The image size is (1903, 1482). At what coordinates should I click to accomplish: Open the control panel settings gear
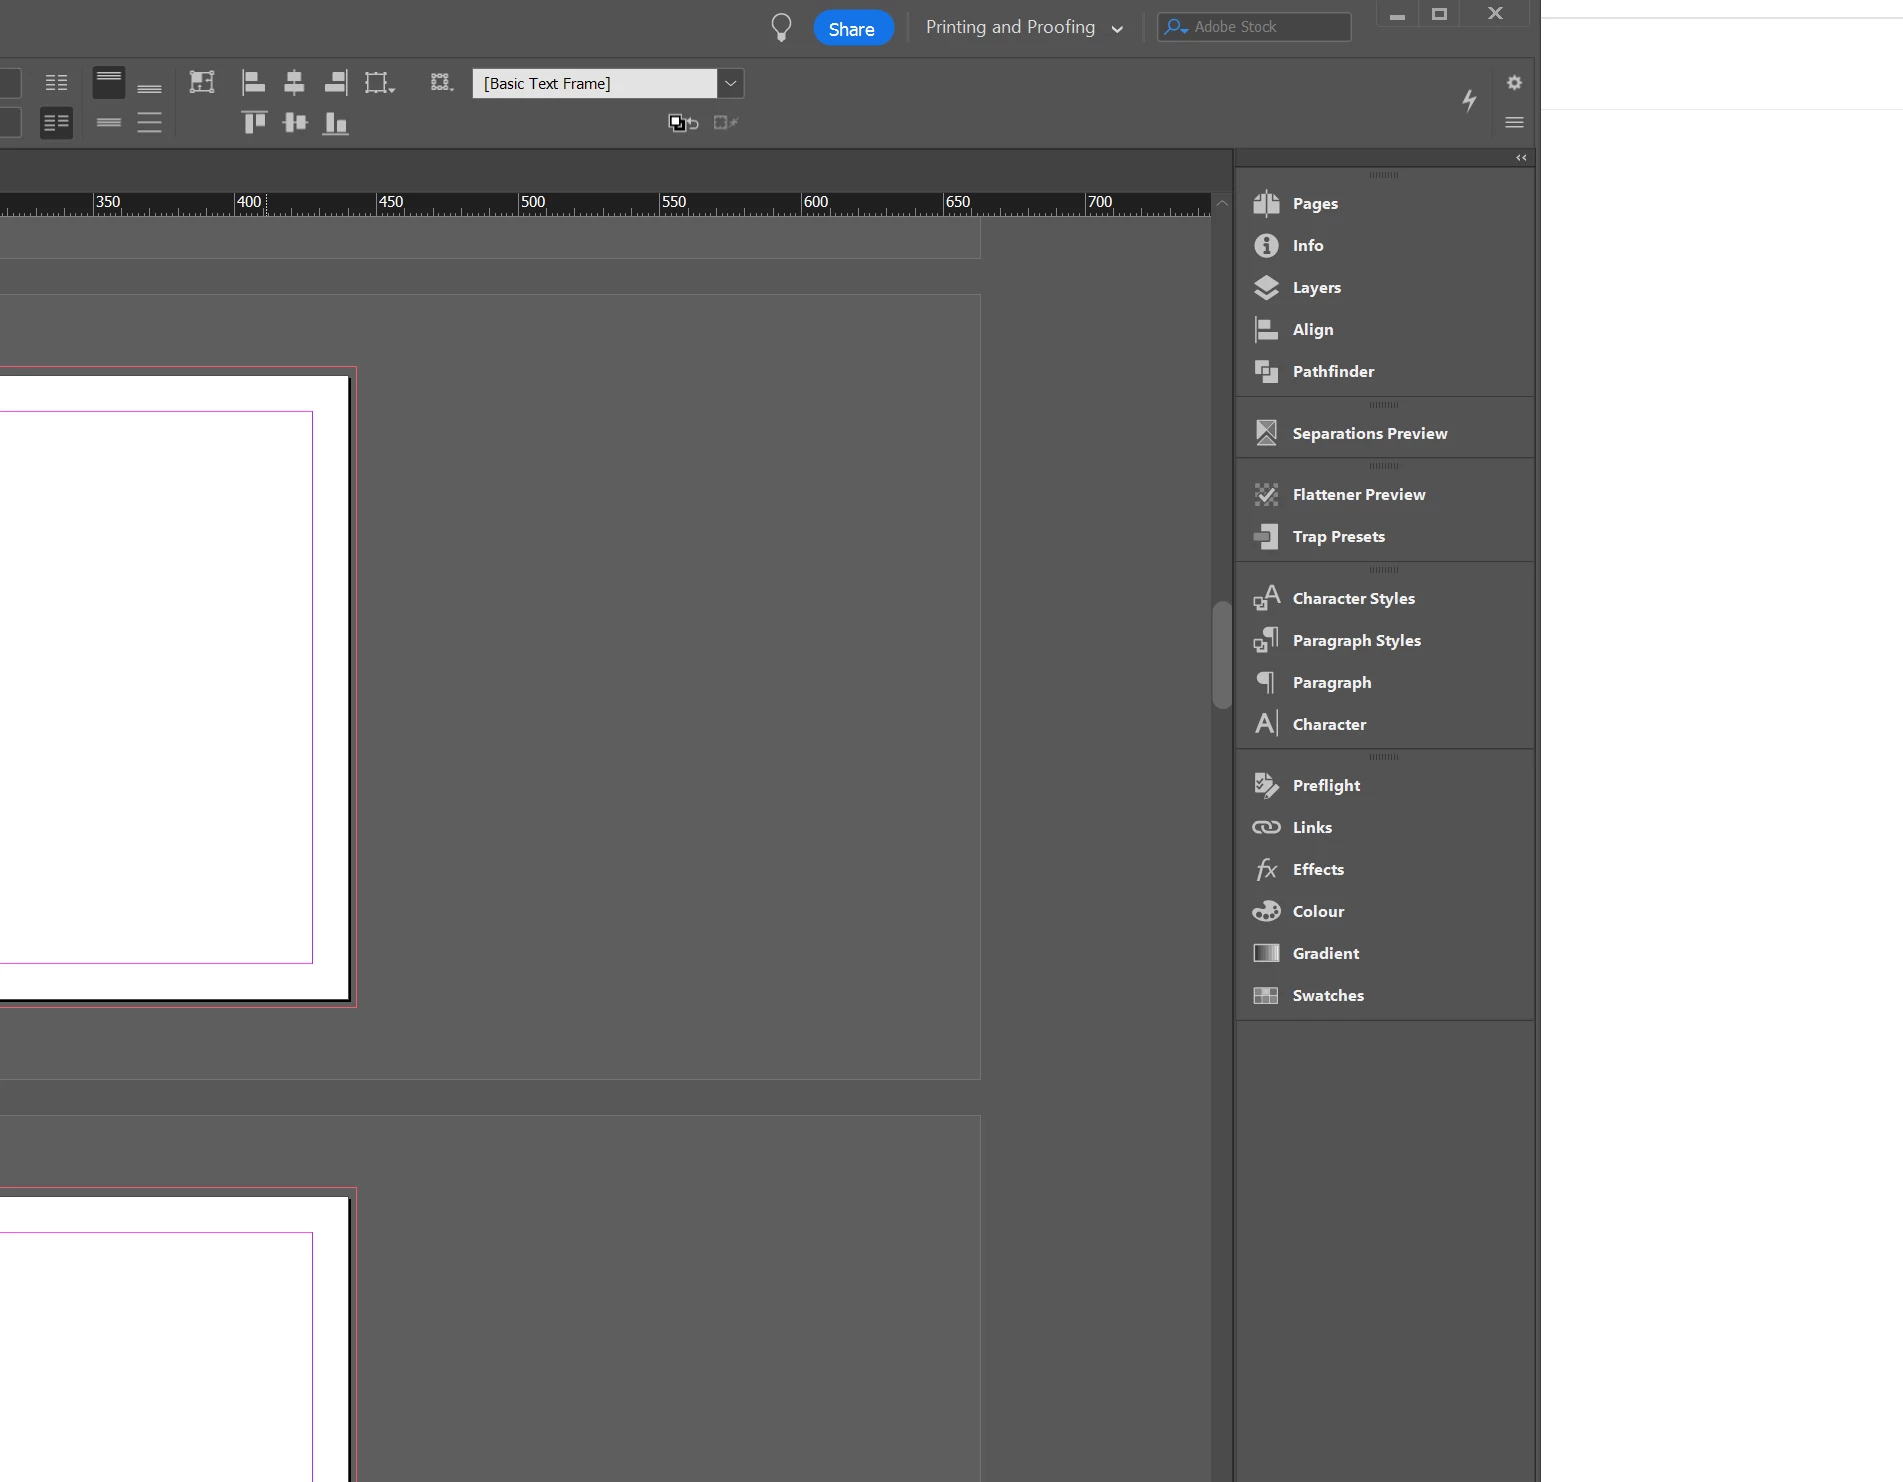coord(1514,82)
